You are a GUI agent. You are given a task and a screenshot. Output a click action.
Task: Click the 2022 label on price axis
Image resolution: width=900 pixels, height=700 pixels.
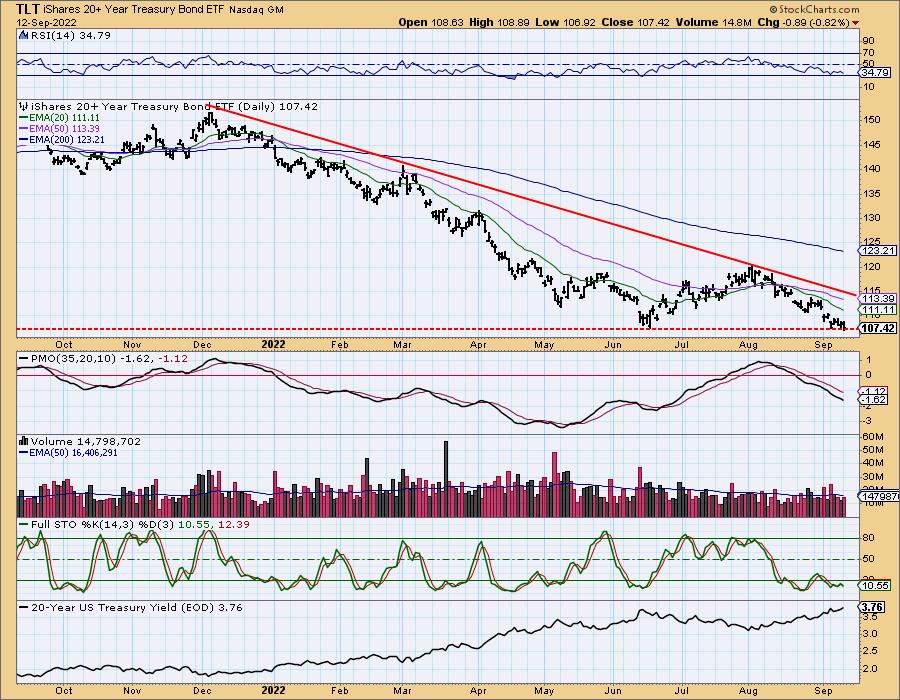(x=273, y=345)
